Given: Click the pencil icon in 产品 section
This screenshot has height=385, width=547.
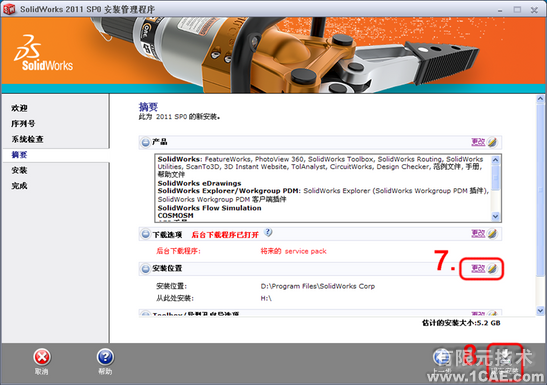Looking at the screenshot, I should [492, 142].
